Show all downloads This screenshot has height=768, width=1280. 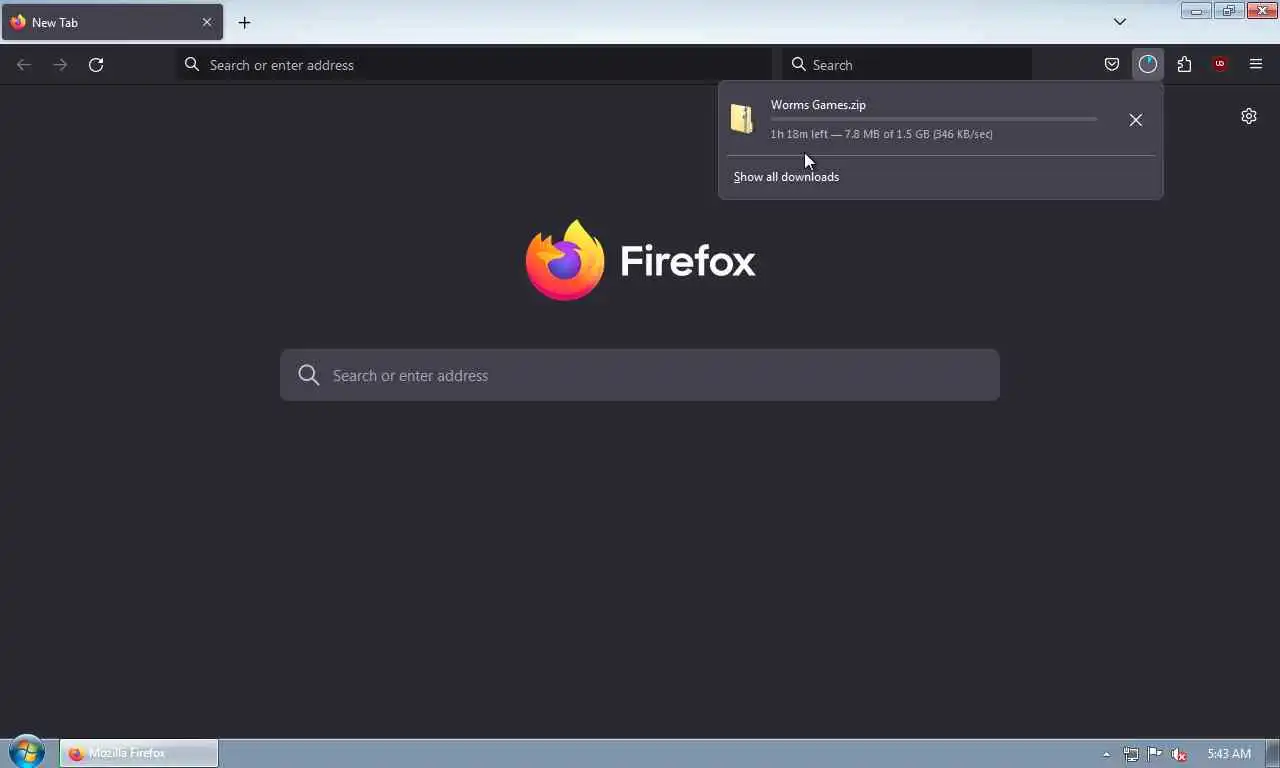pyautogui.click(x=786, y=177)
